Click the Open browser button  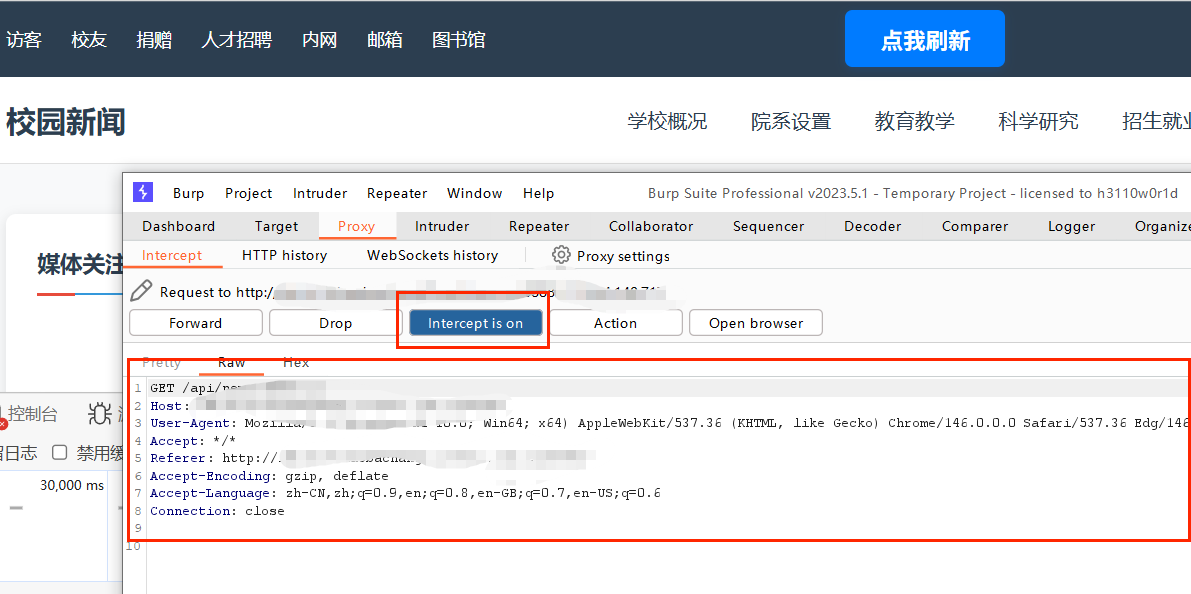coord(756,323)
